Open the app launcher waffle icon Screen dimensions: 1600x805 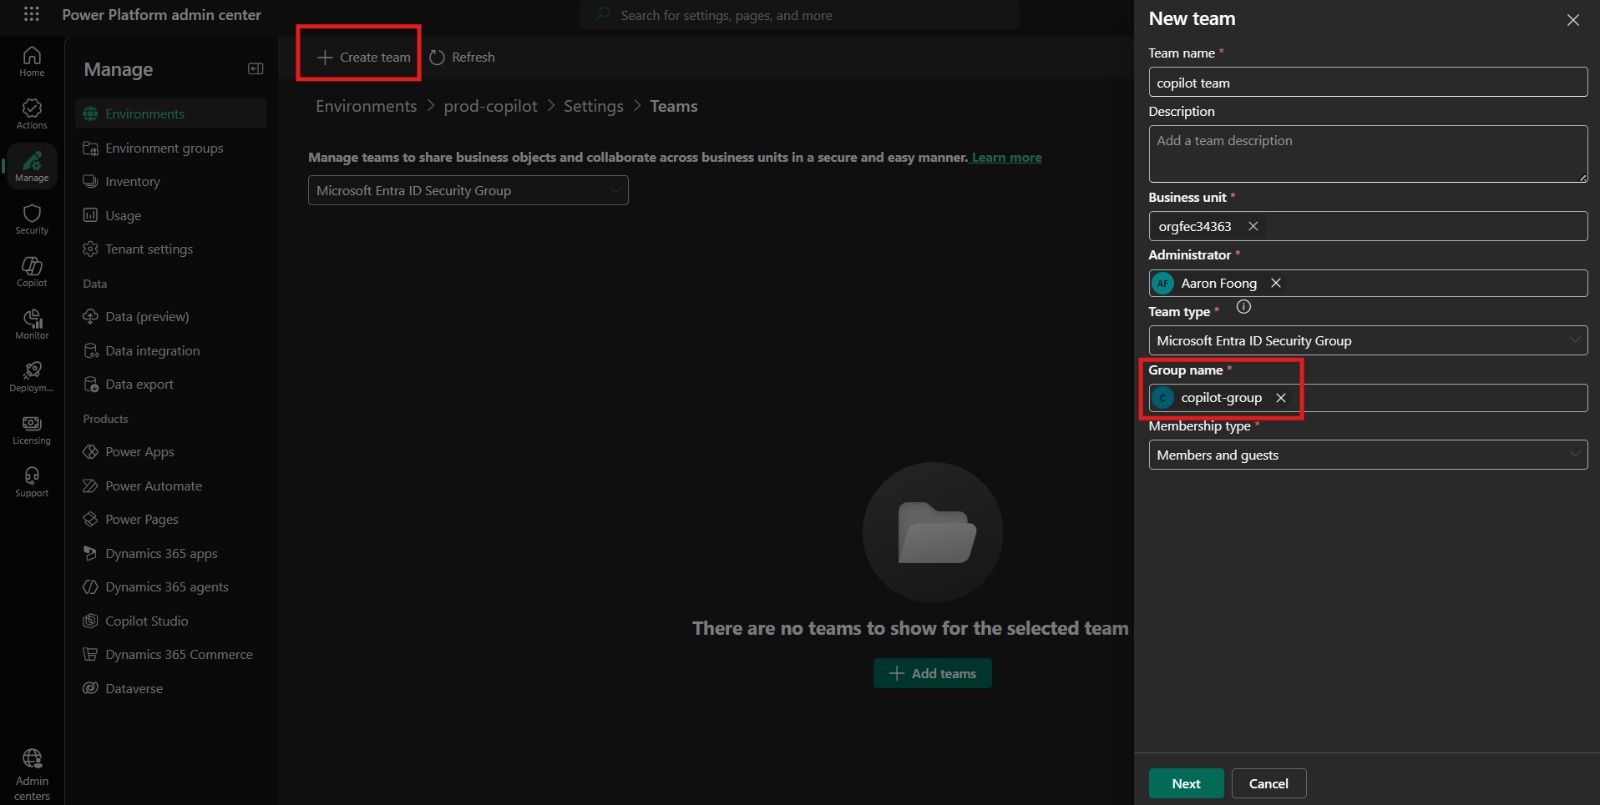click(x=31, y=14)
